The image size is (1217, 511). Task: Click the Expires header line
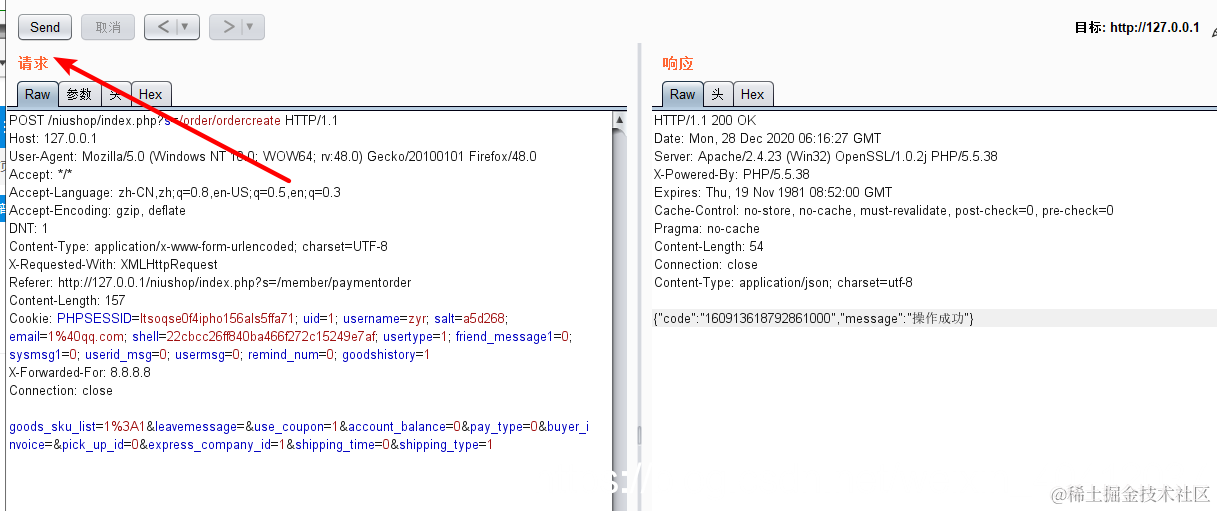click(773, 192)
